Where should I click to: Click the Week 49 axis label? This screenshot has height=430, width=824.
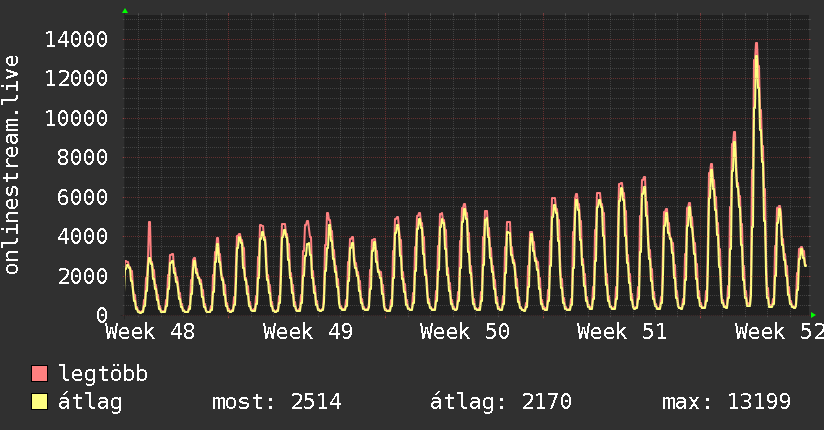pyautogui.click(x=308, y=332)
